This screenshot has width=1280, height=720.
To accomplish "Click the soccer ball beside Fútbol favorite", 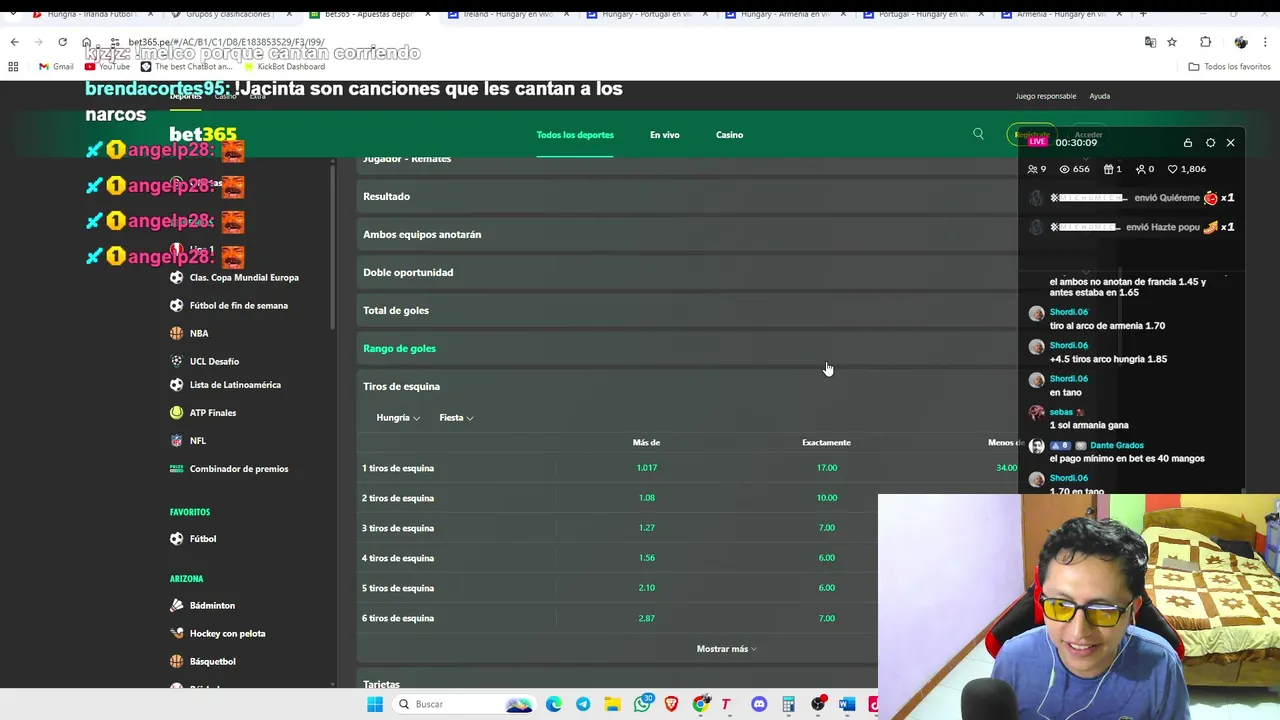I will pyautogui.click(x=177, y=538).
